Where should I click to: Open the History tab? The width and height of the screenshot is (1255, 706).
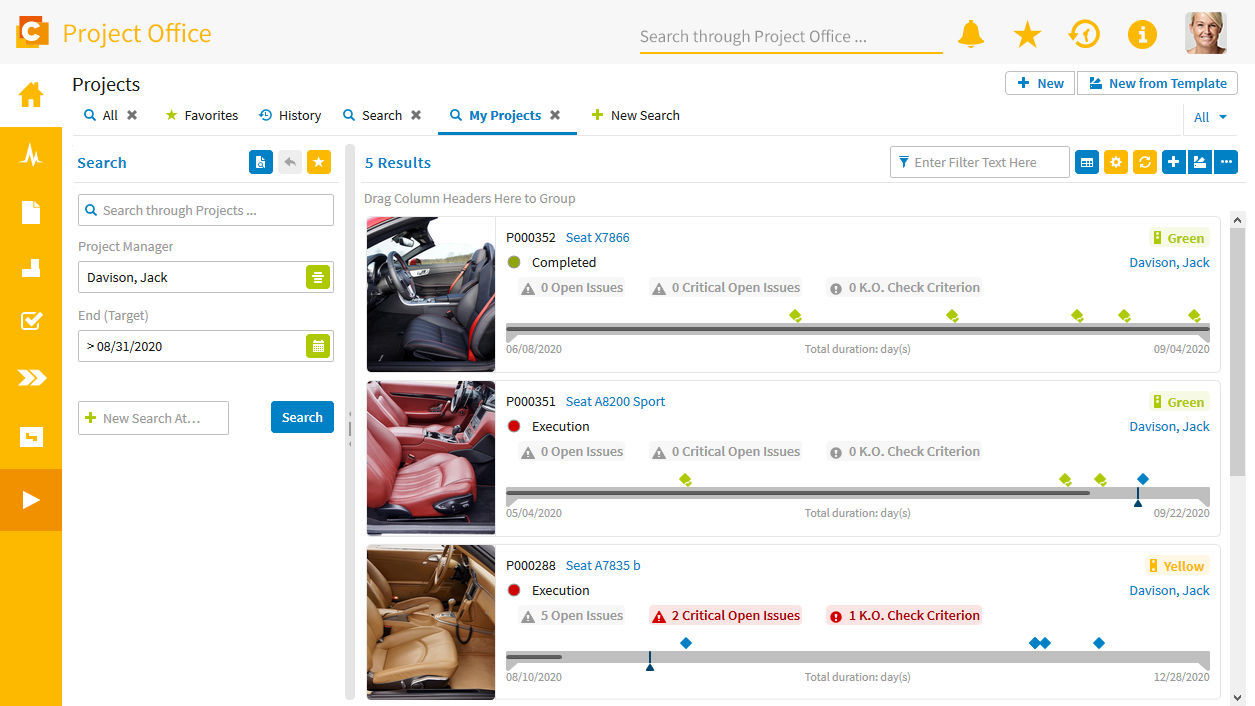click(x=290, y=115)
